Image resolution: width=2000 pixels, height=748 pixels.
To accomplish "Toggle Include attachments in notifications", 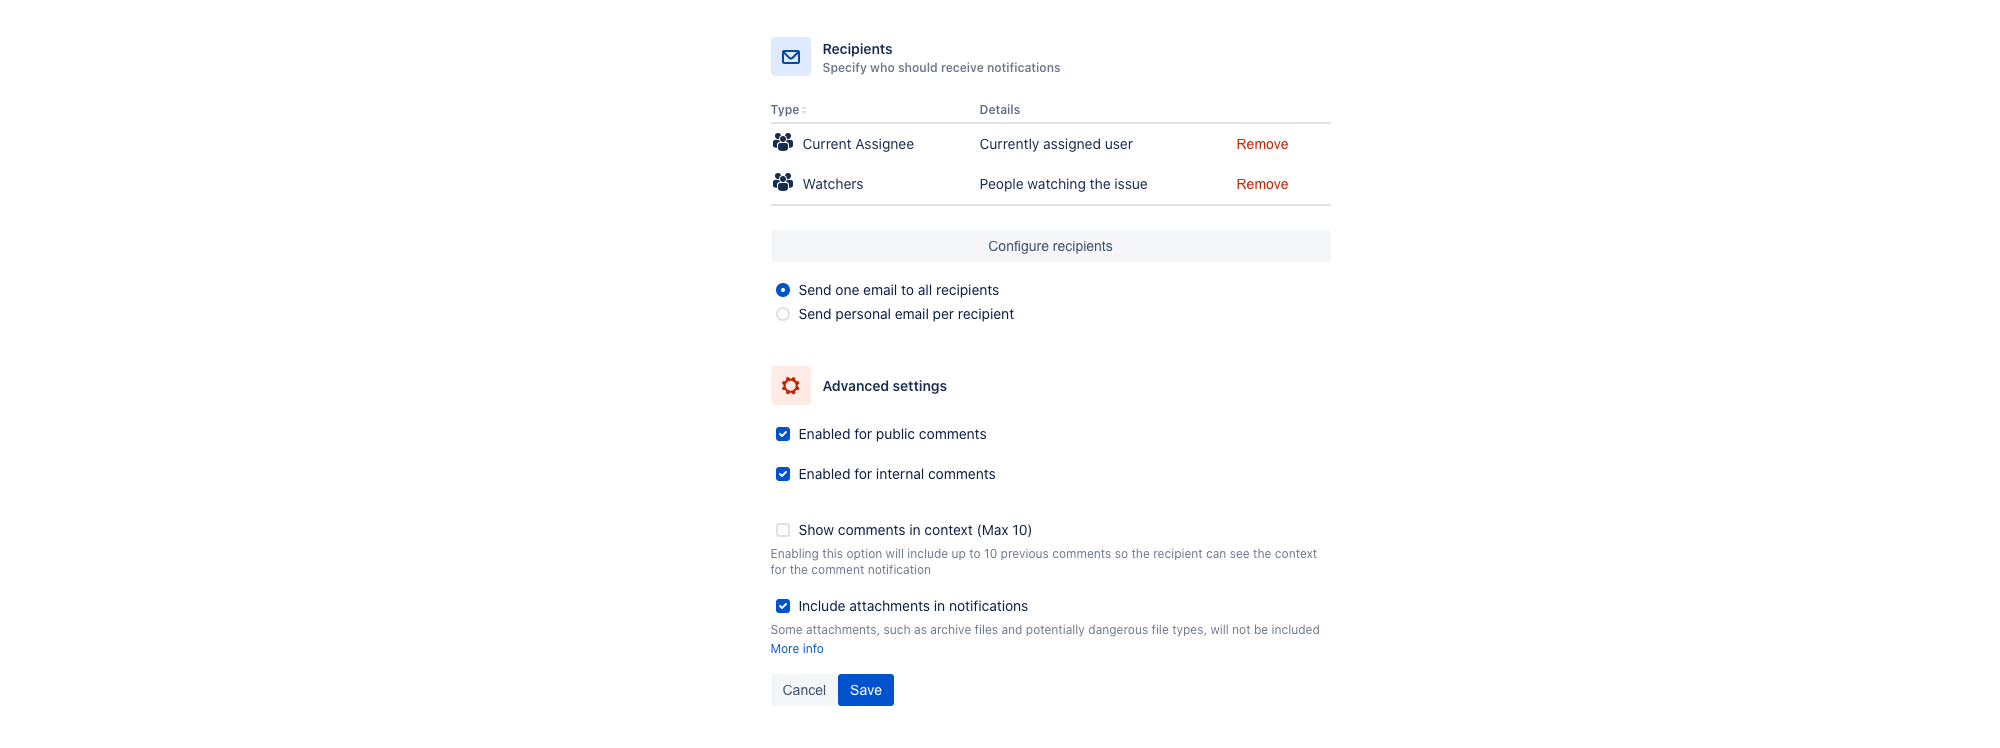I will click(x=783, y=606).
